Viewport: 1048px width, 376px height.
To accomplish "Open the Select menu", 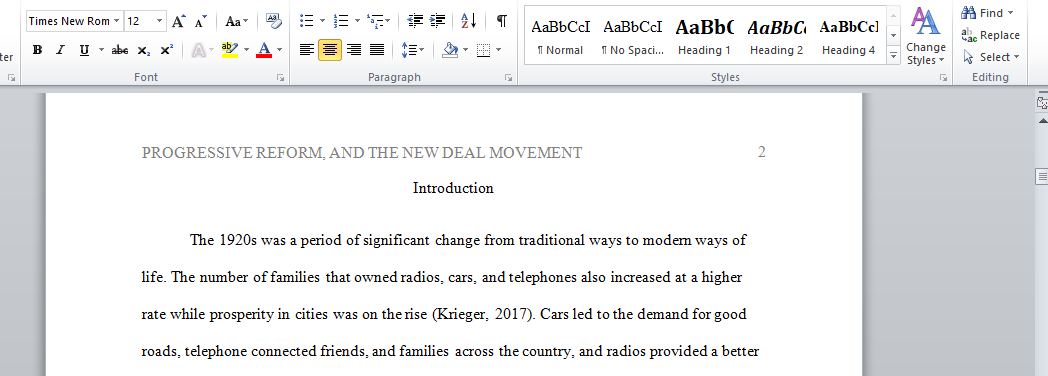I will click(991, 57).
